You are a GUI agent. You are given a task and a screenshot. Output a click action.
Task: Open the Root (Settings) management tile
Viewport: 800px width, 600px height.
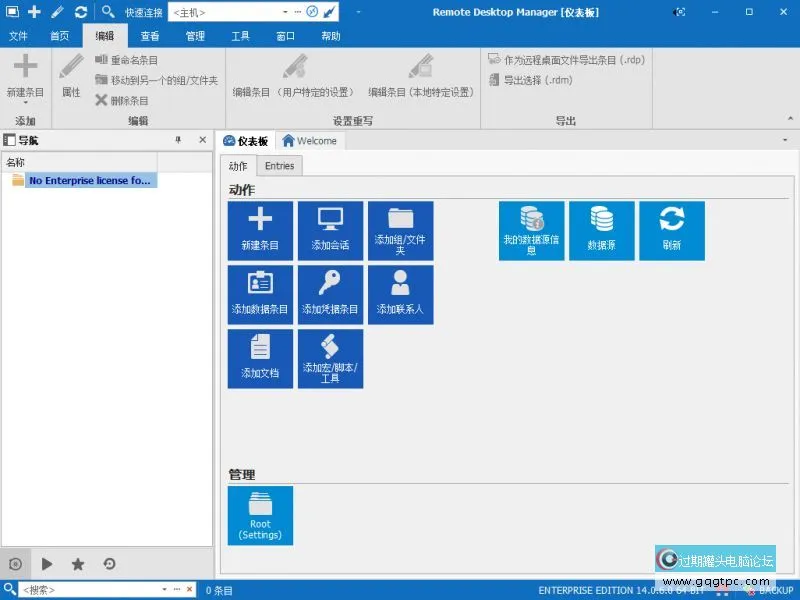[260, 515]
